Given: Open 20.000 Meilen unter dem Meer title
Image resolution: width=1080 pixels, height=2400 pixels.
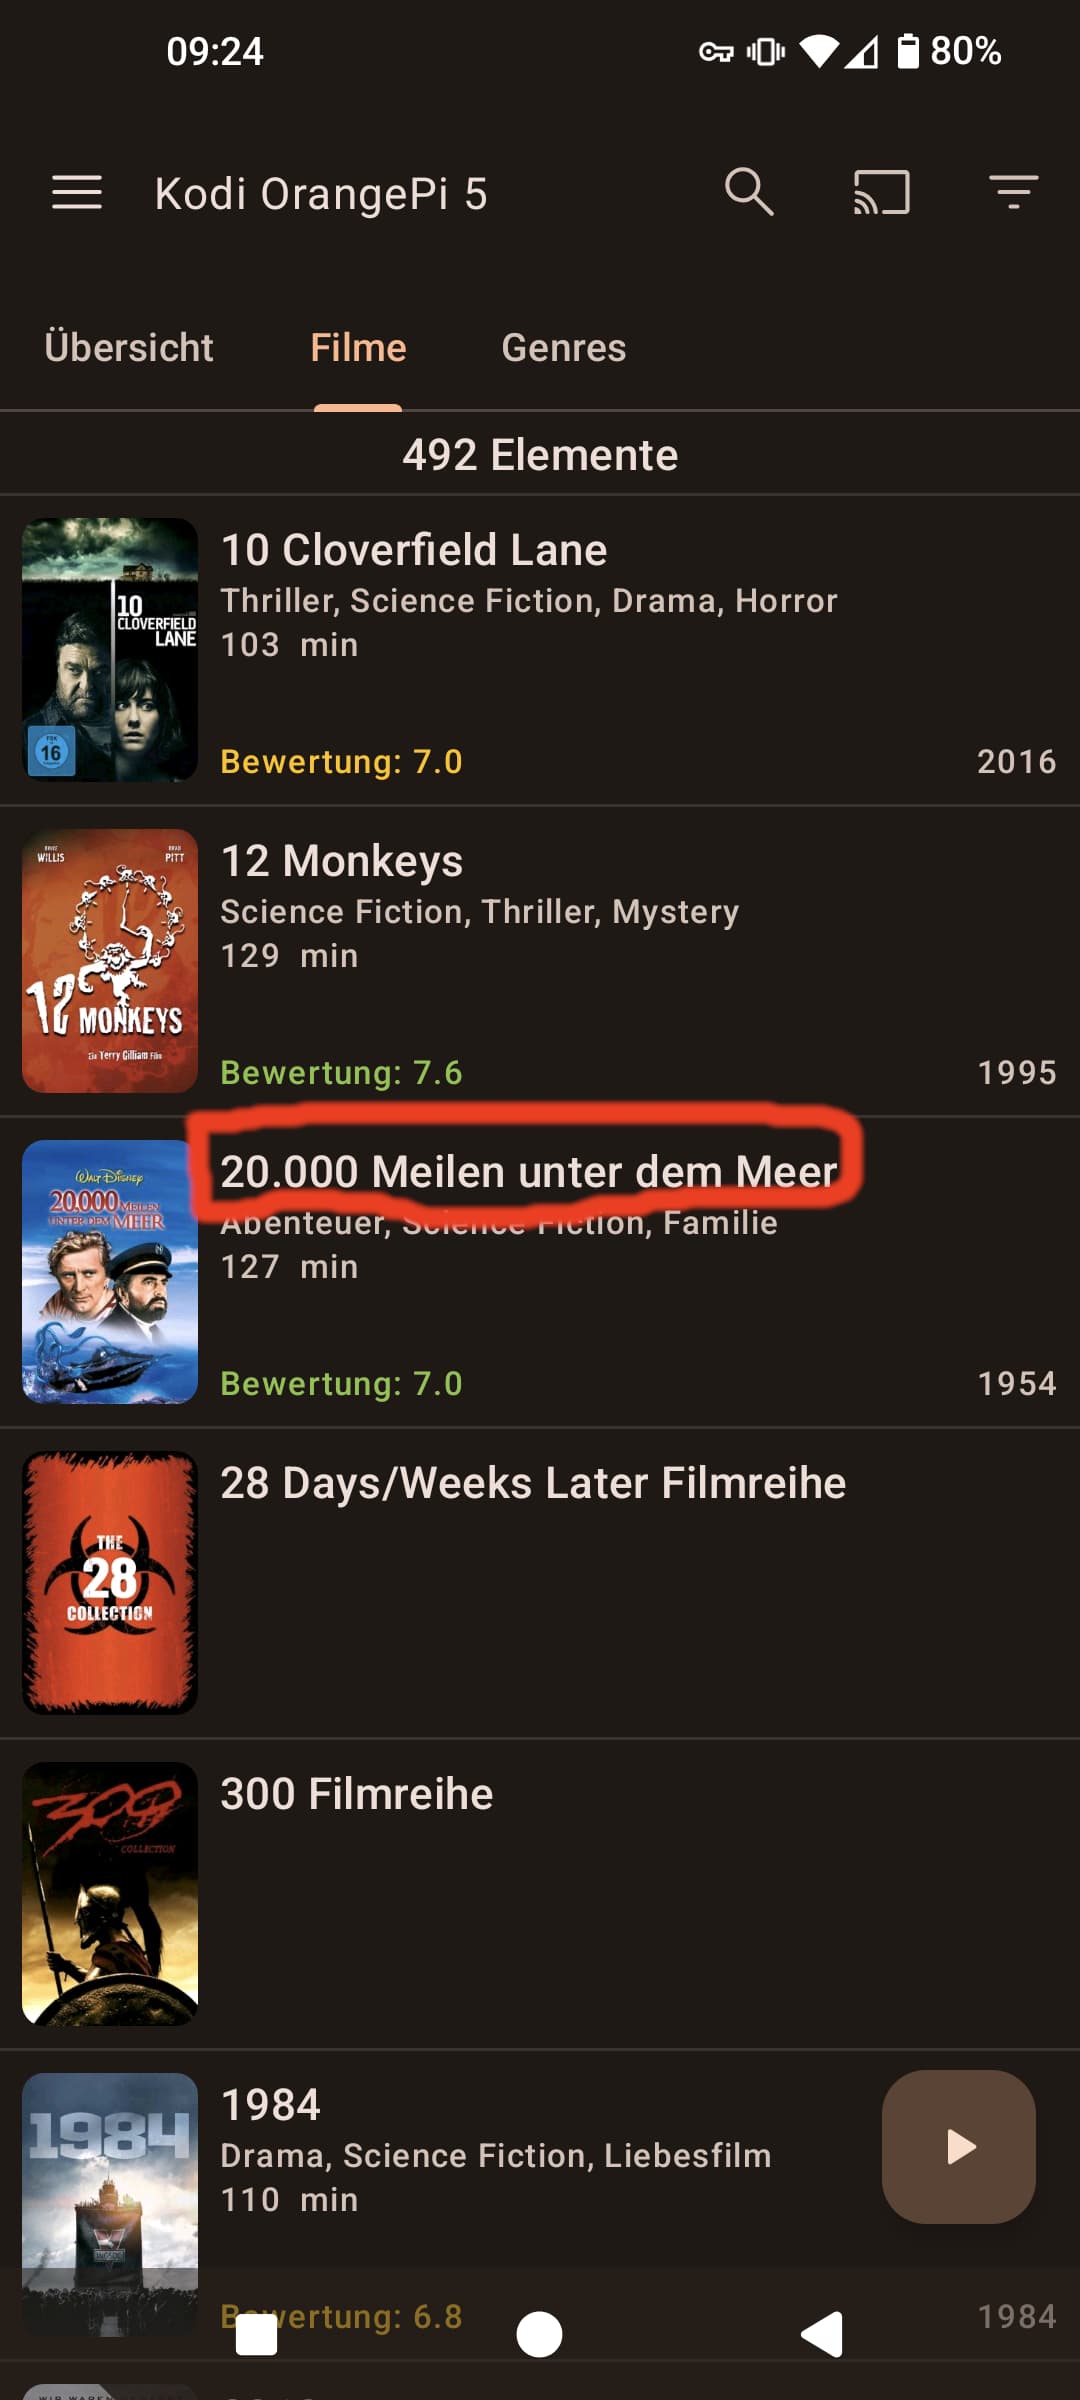Looking at the screenshot, I should (x=528, y=1172).
